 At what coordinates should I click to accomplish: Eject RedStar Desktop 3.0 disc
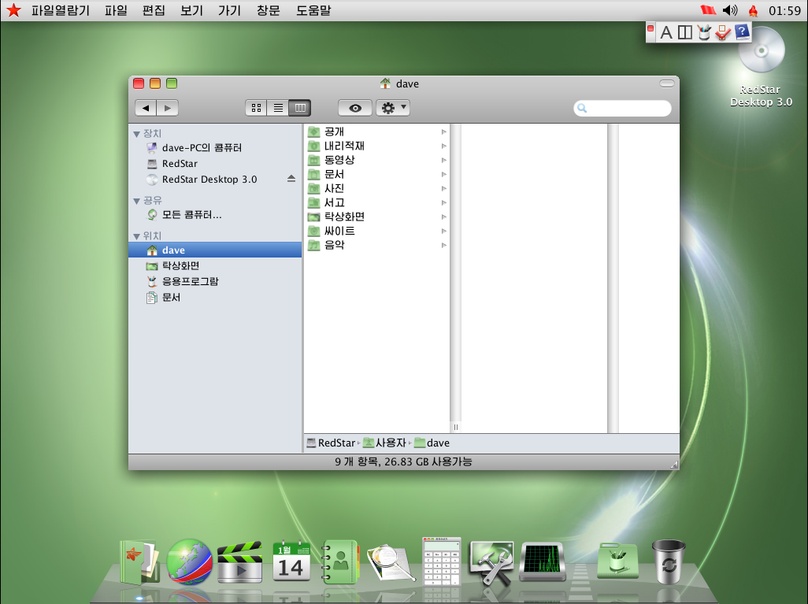[x=291, y=179]
